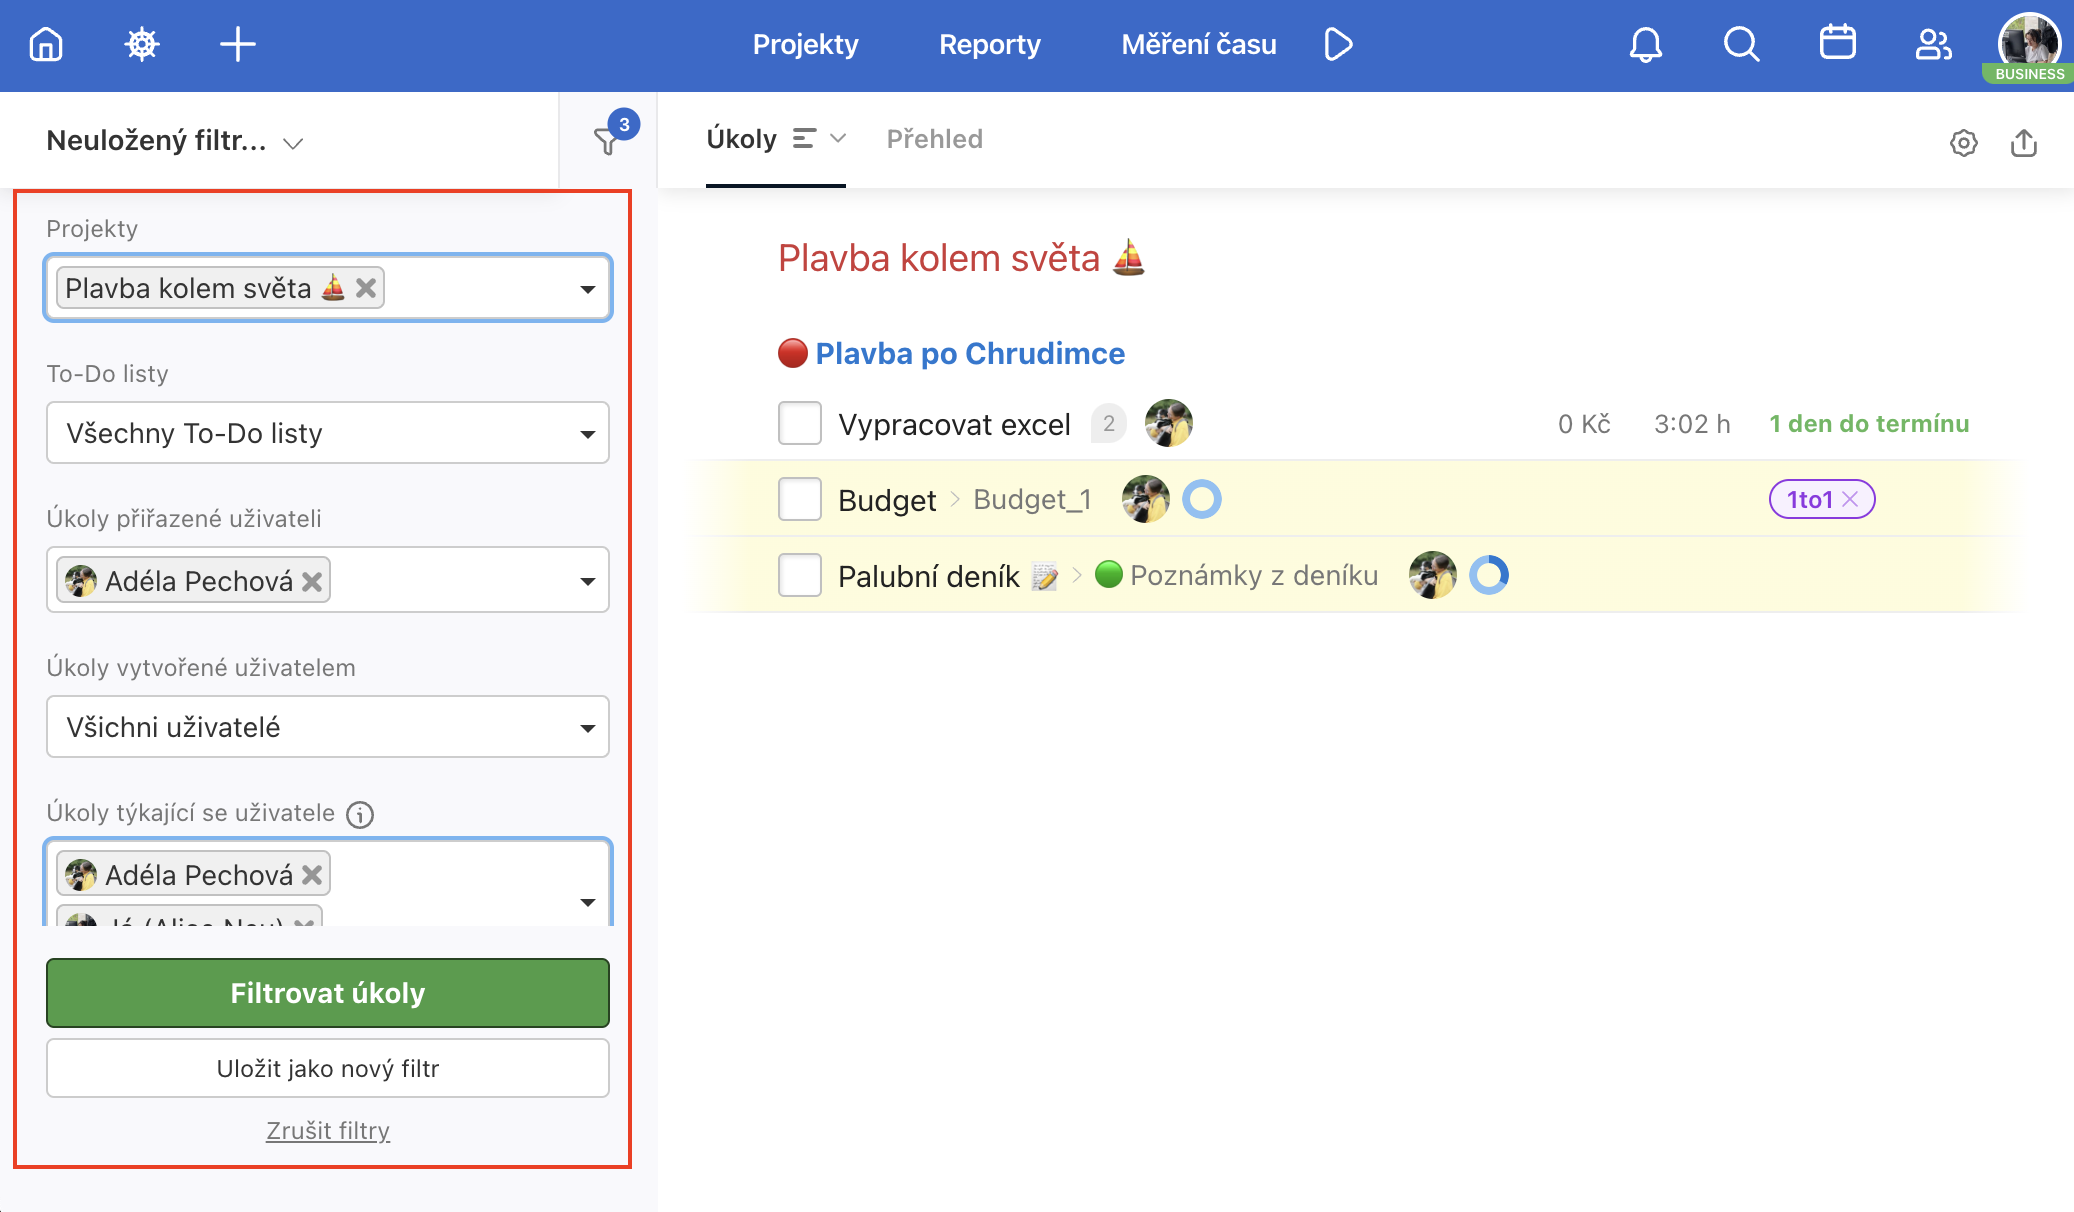Click the 1to1 tag label
Viewport: 2074px width, 1212px height.
coord(1809,499)
